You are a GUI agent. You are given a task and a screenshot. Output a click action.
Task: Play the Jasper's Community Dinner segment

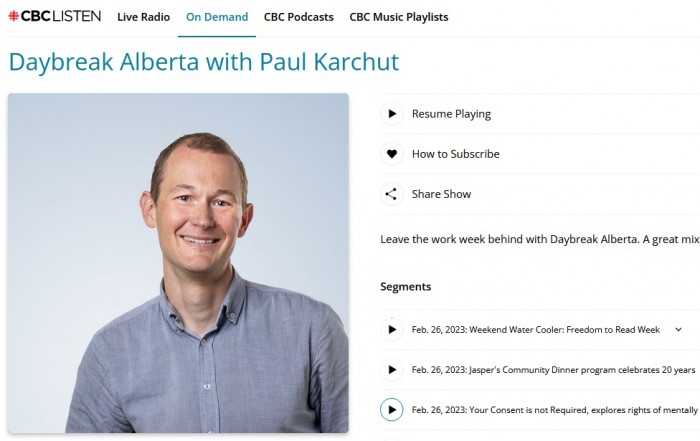pyautogui.click(x=392, y=370)
